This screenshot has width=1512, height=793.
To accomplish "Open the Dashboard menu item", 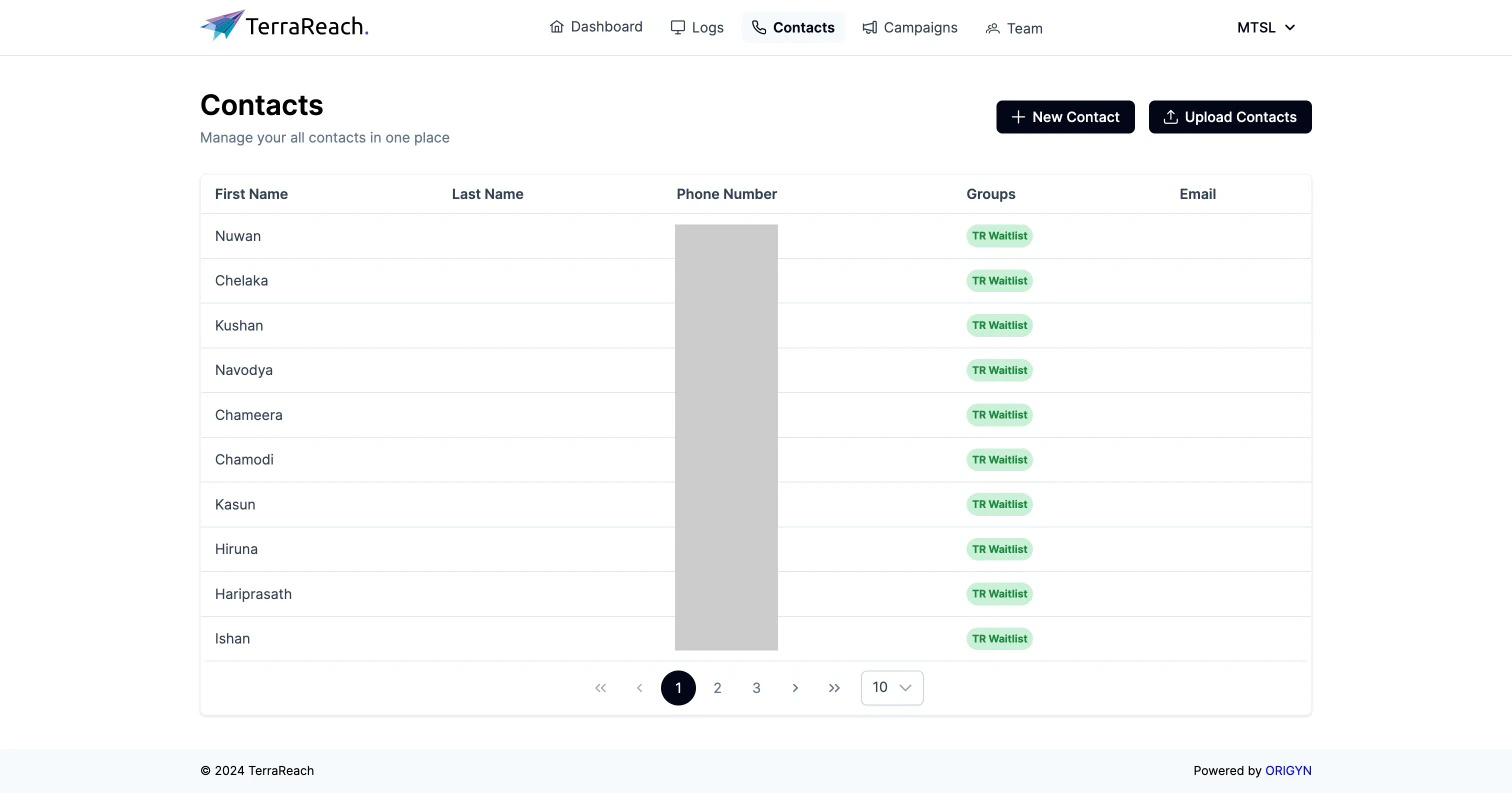I will [597, 27].
